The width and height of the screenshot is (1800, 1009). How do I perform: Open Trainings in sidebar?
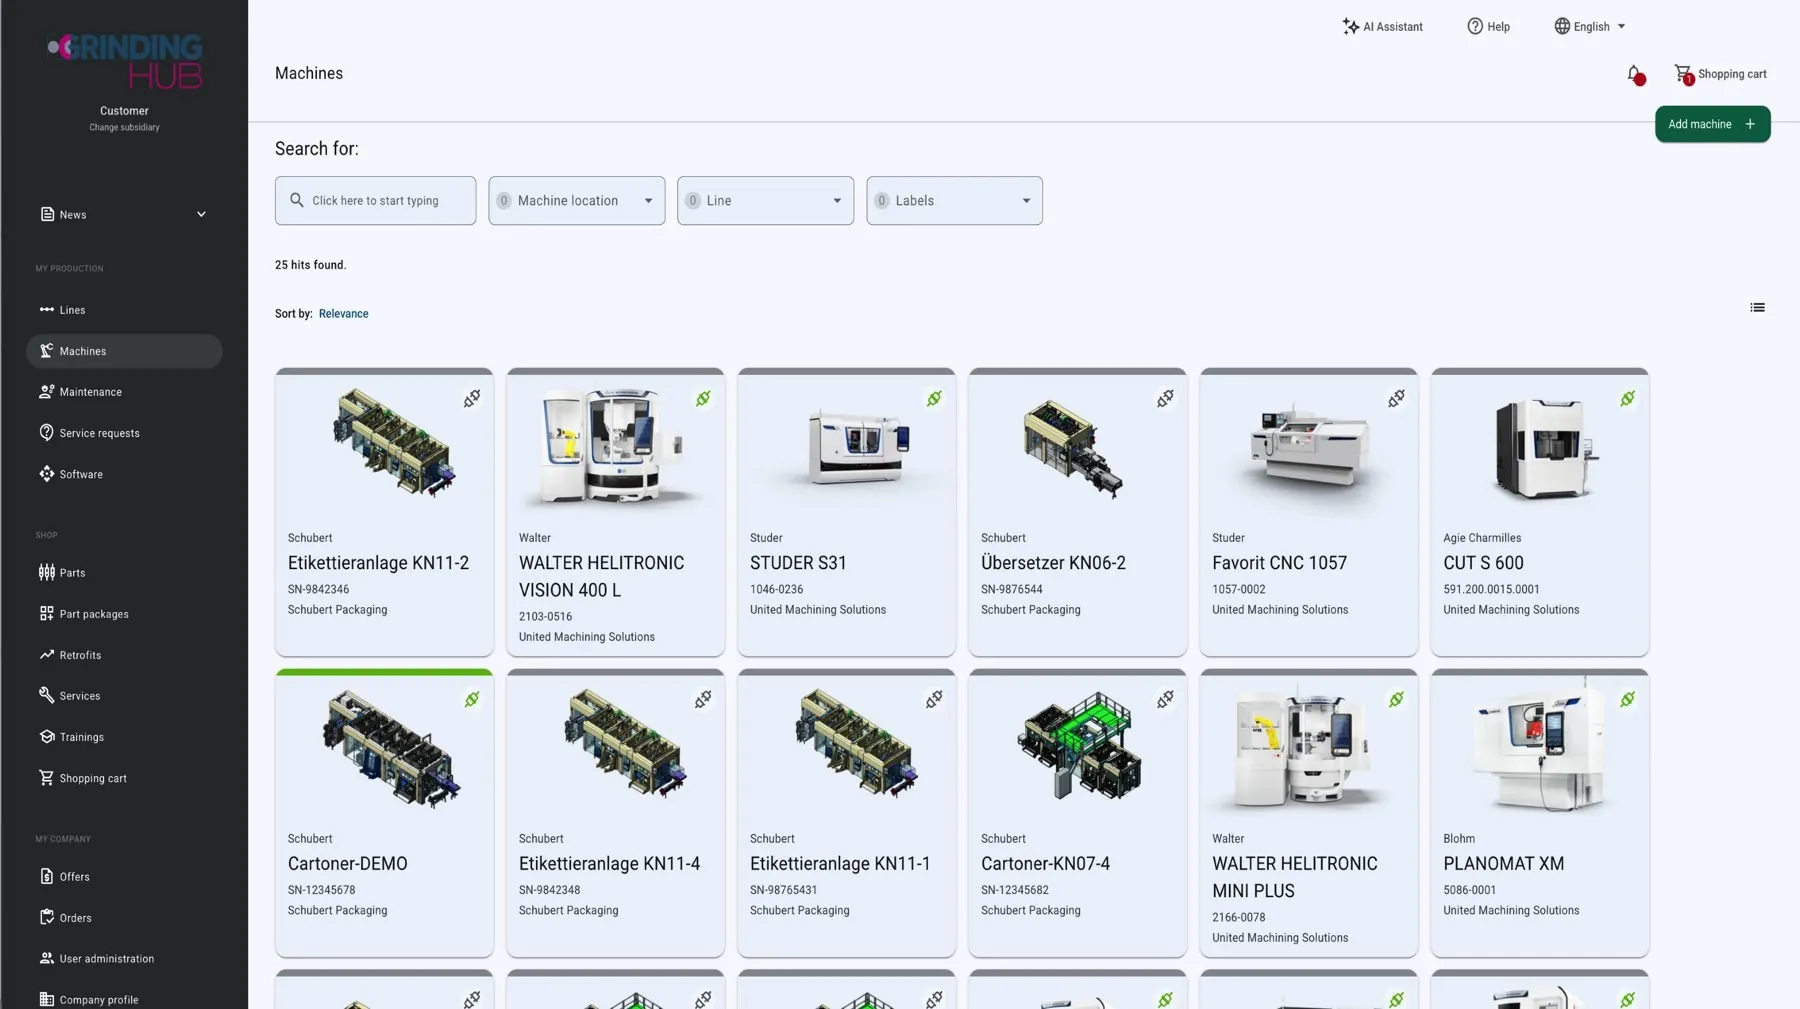[124, 737]
